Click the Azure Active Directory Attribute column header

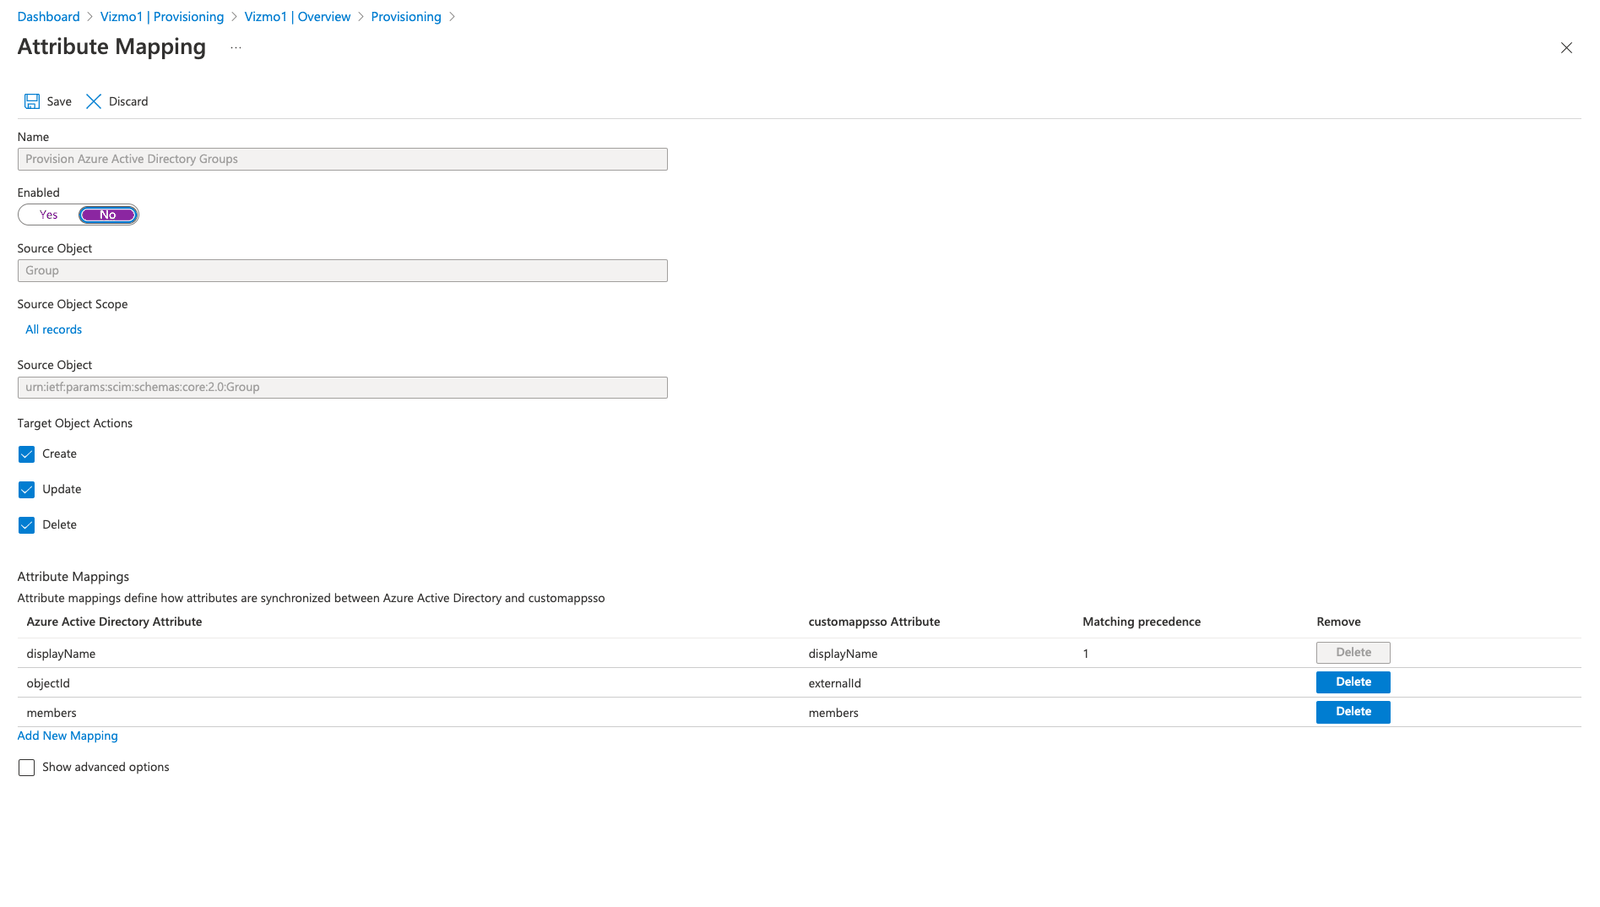[x=114, y=622]
